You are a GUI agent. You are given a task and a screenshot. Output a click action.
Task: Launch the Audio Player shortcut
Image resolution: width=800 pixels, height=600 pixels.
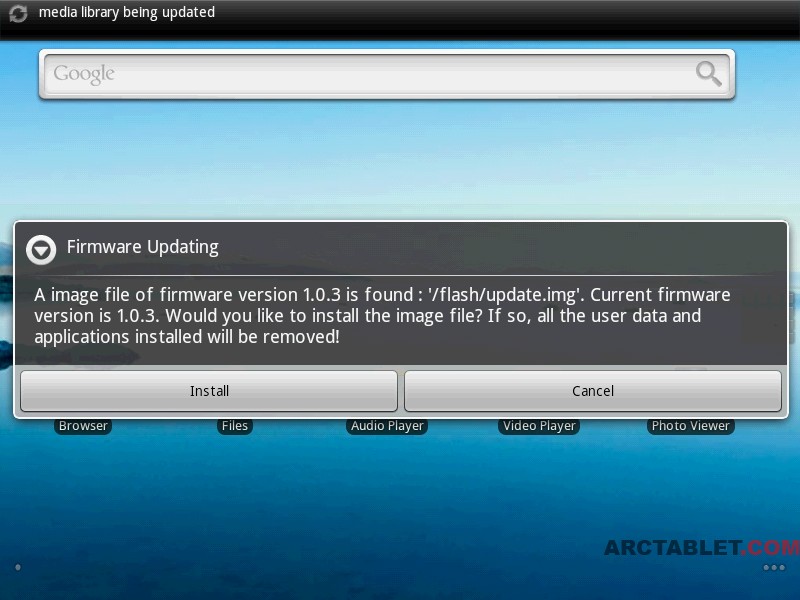pos(387,426)
